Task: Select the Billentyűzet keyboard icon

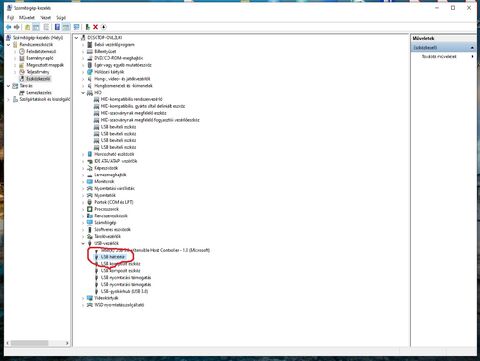Action: (x=89, y=51)
